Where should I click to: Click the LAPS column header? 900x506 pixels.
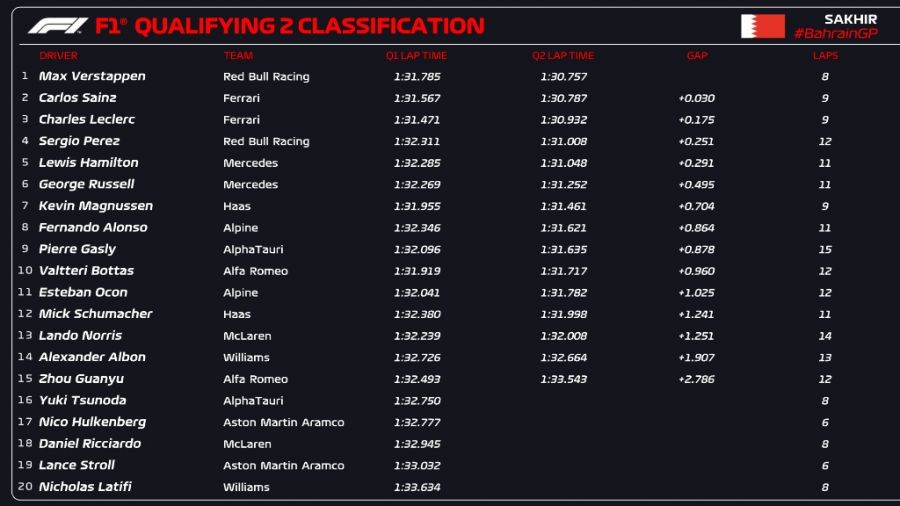coord(825,56)
